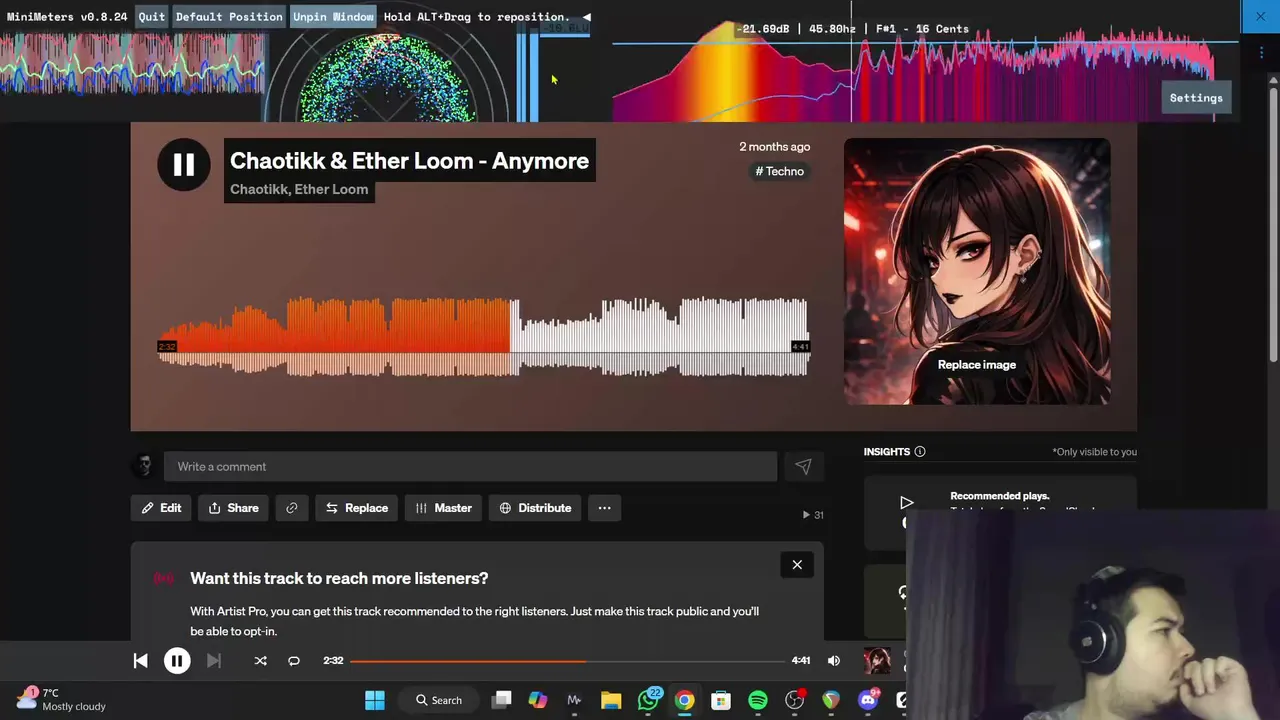Click the Recommended plays play icon
This screenshot has height=720, width=1280.
pyautogui.click(x=906, y=503)
